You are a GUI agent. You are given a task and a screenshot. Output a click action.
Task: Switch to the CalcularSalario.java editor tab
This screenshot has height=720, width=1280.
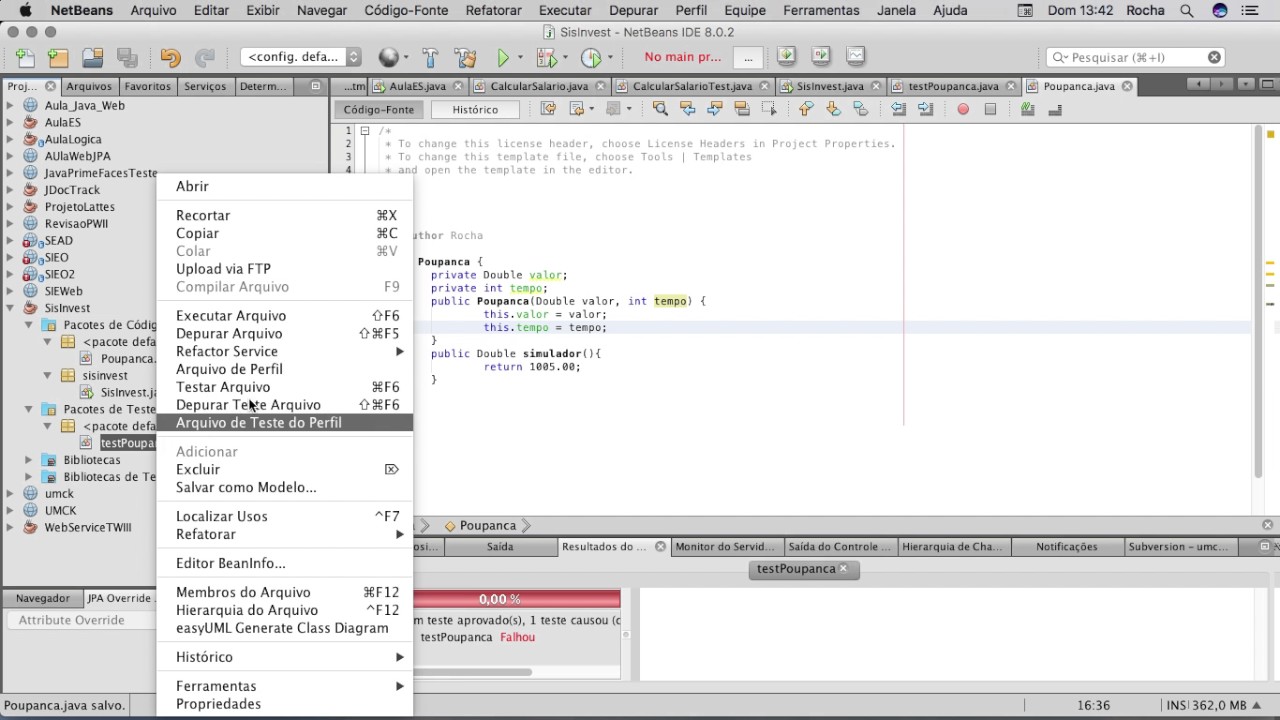(x=540, y=87)
